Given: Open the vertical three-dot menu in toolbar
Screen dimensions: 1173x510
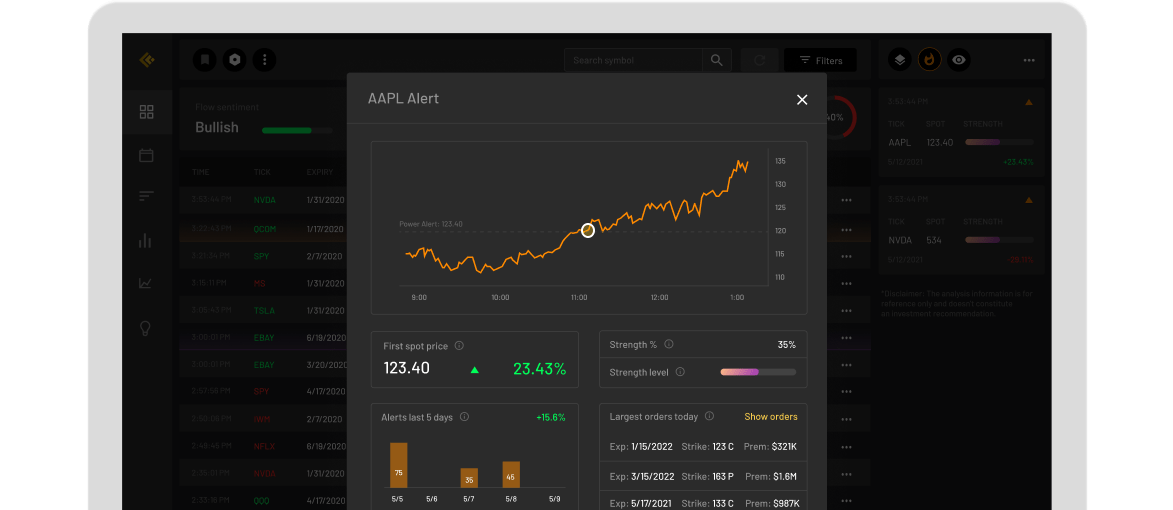Looking at the screenshot, I should [x=264, y=60].
